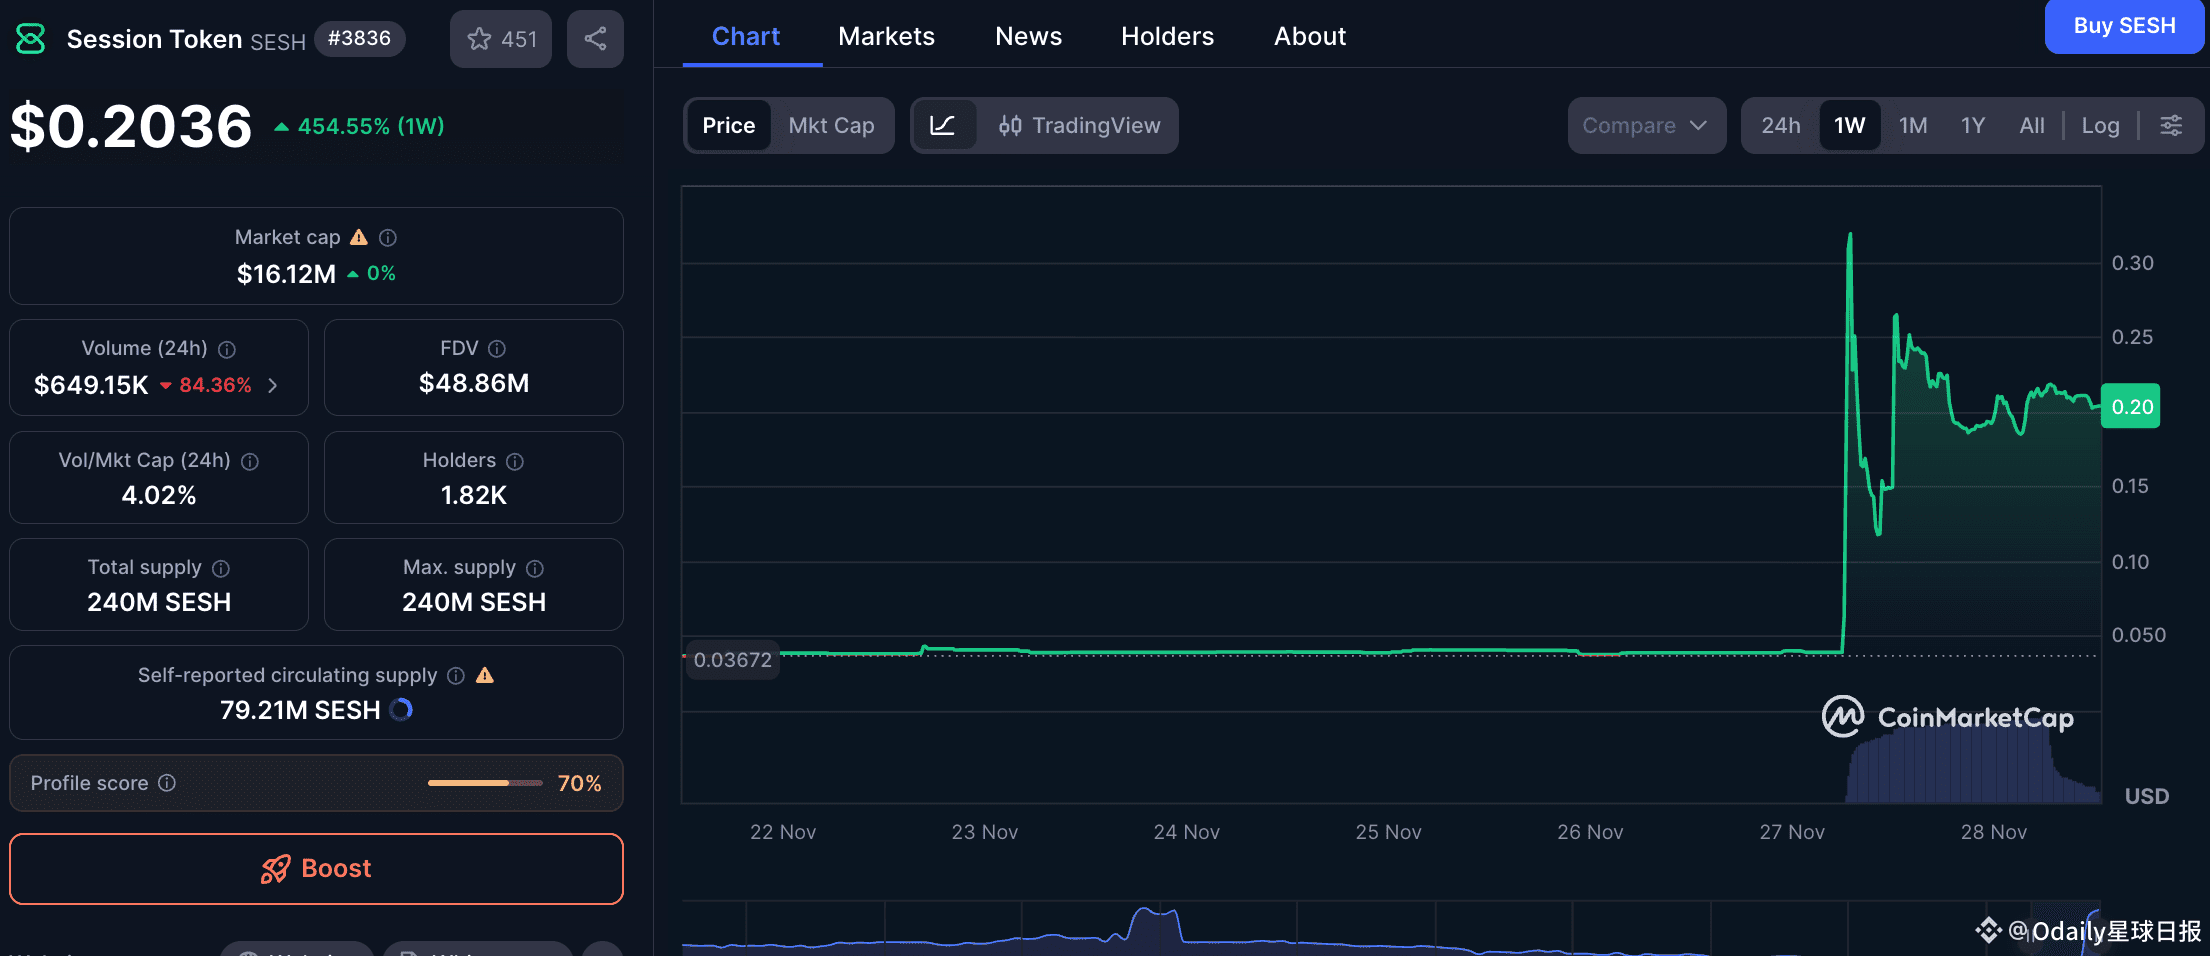Click the Market cap warning triangle
The image size is (2210, 956).
[359, 238]
